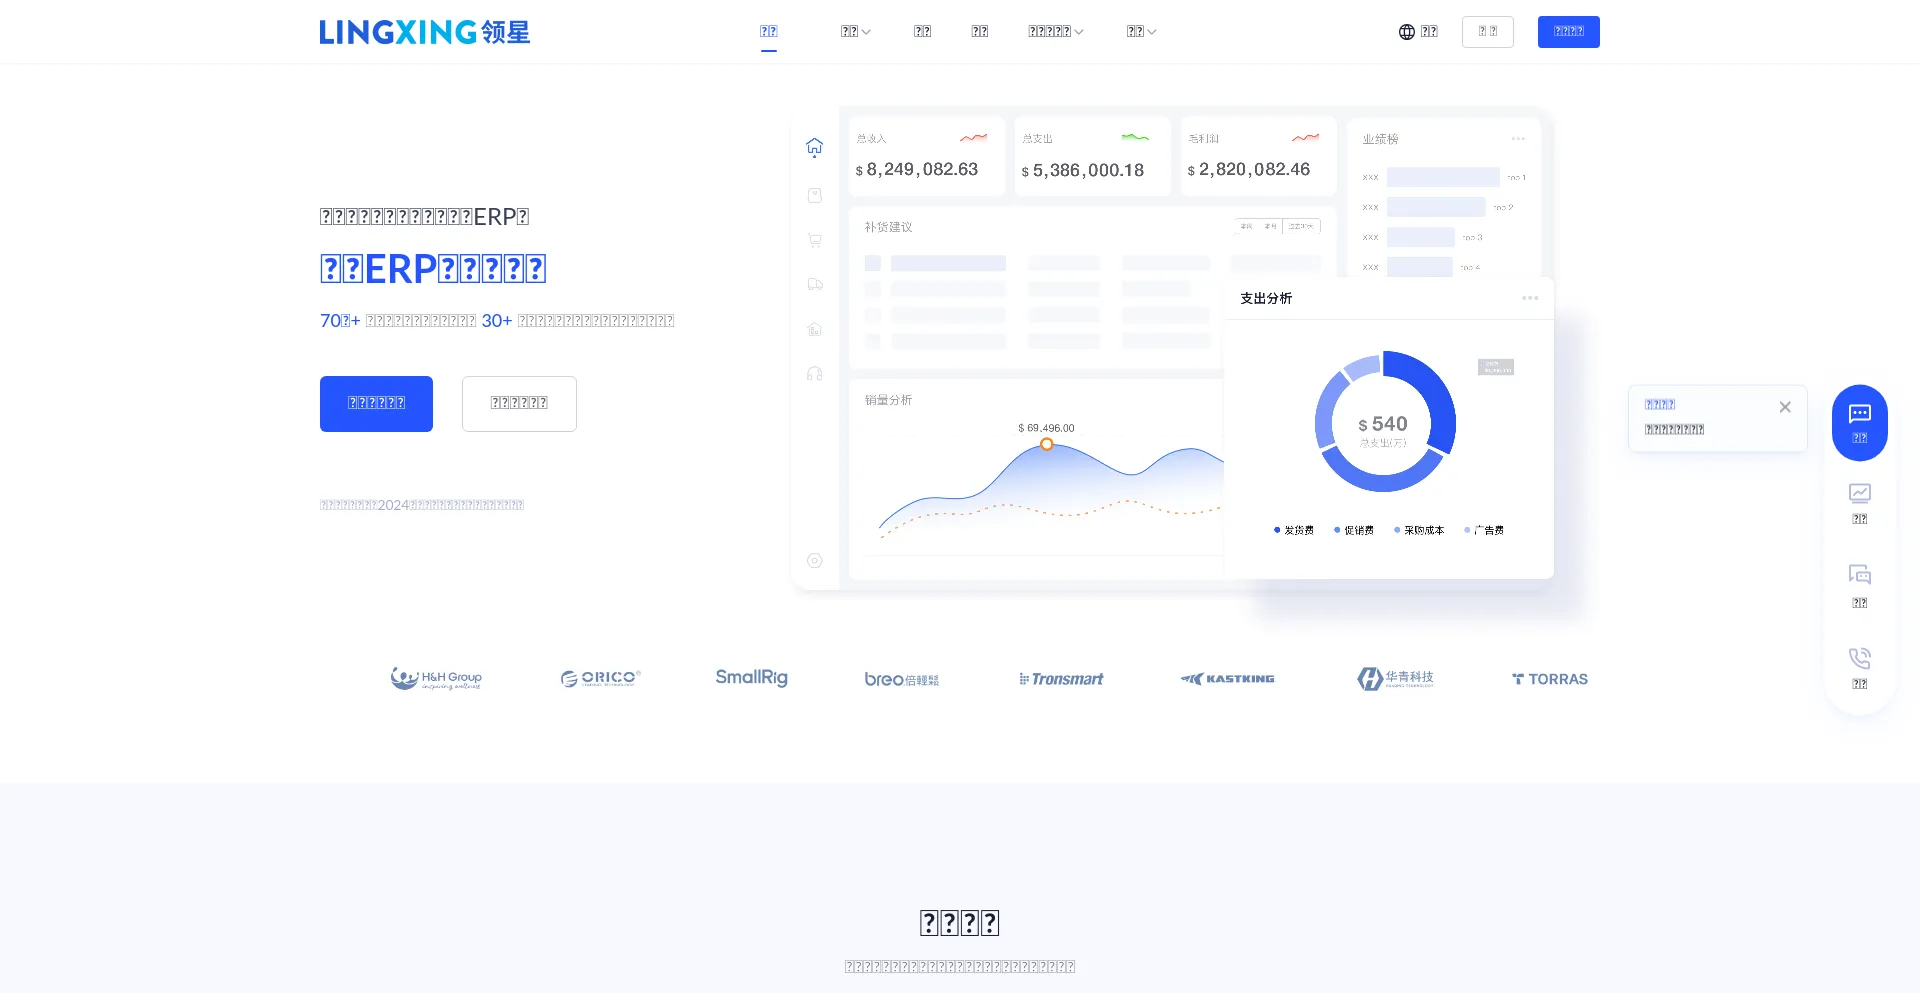This screenshot has width=1920, height=993.
Task: Select the truck logistics icon in dashboard sidebar
Action: pos(815,284)
